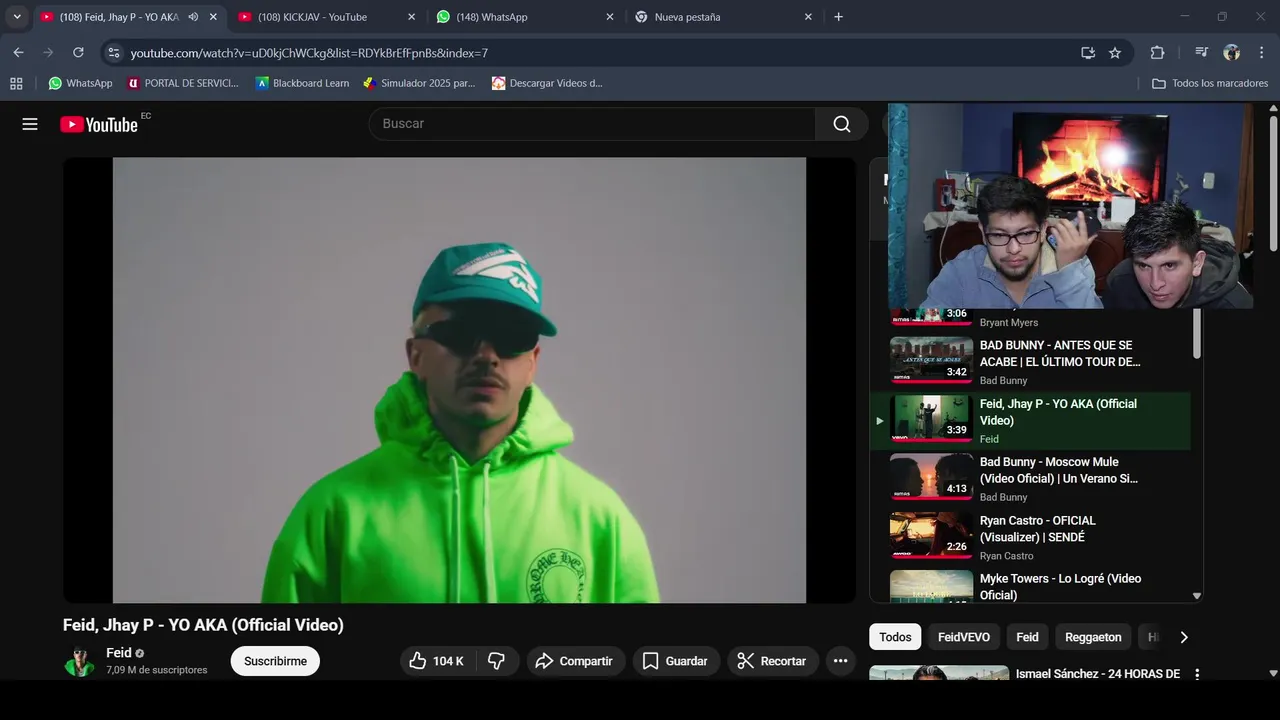Click the browser back arrow
The height and width of the screenshot is (720, 1280).
coord(18,53)
